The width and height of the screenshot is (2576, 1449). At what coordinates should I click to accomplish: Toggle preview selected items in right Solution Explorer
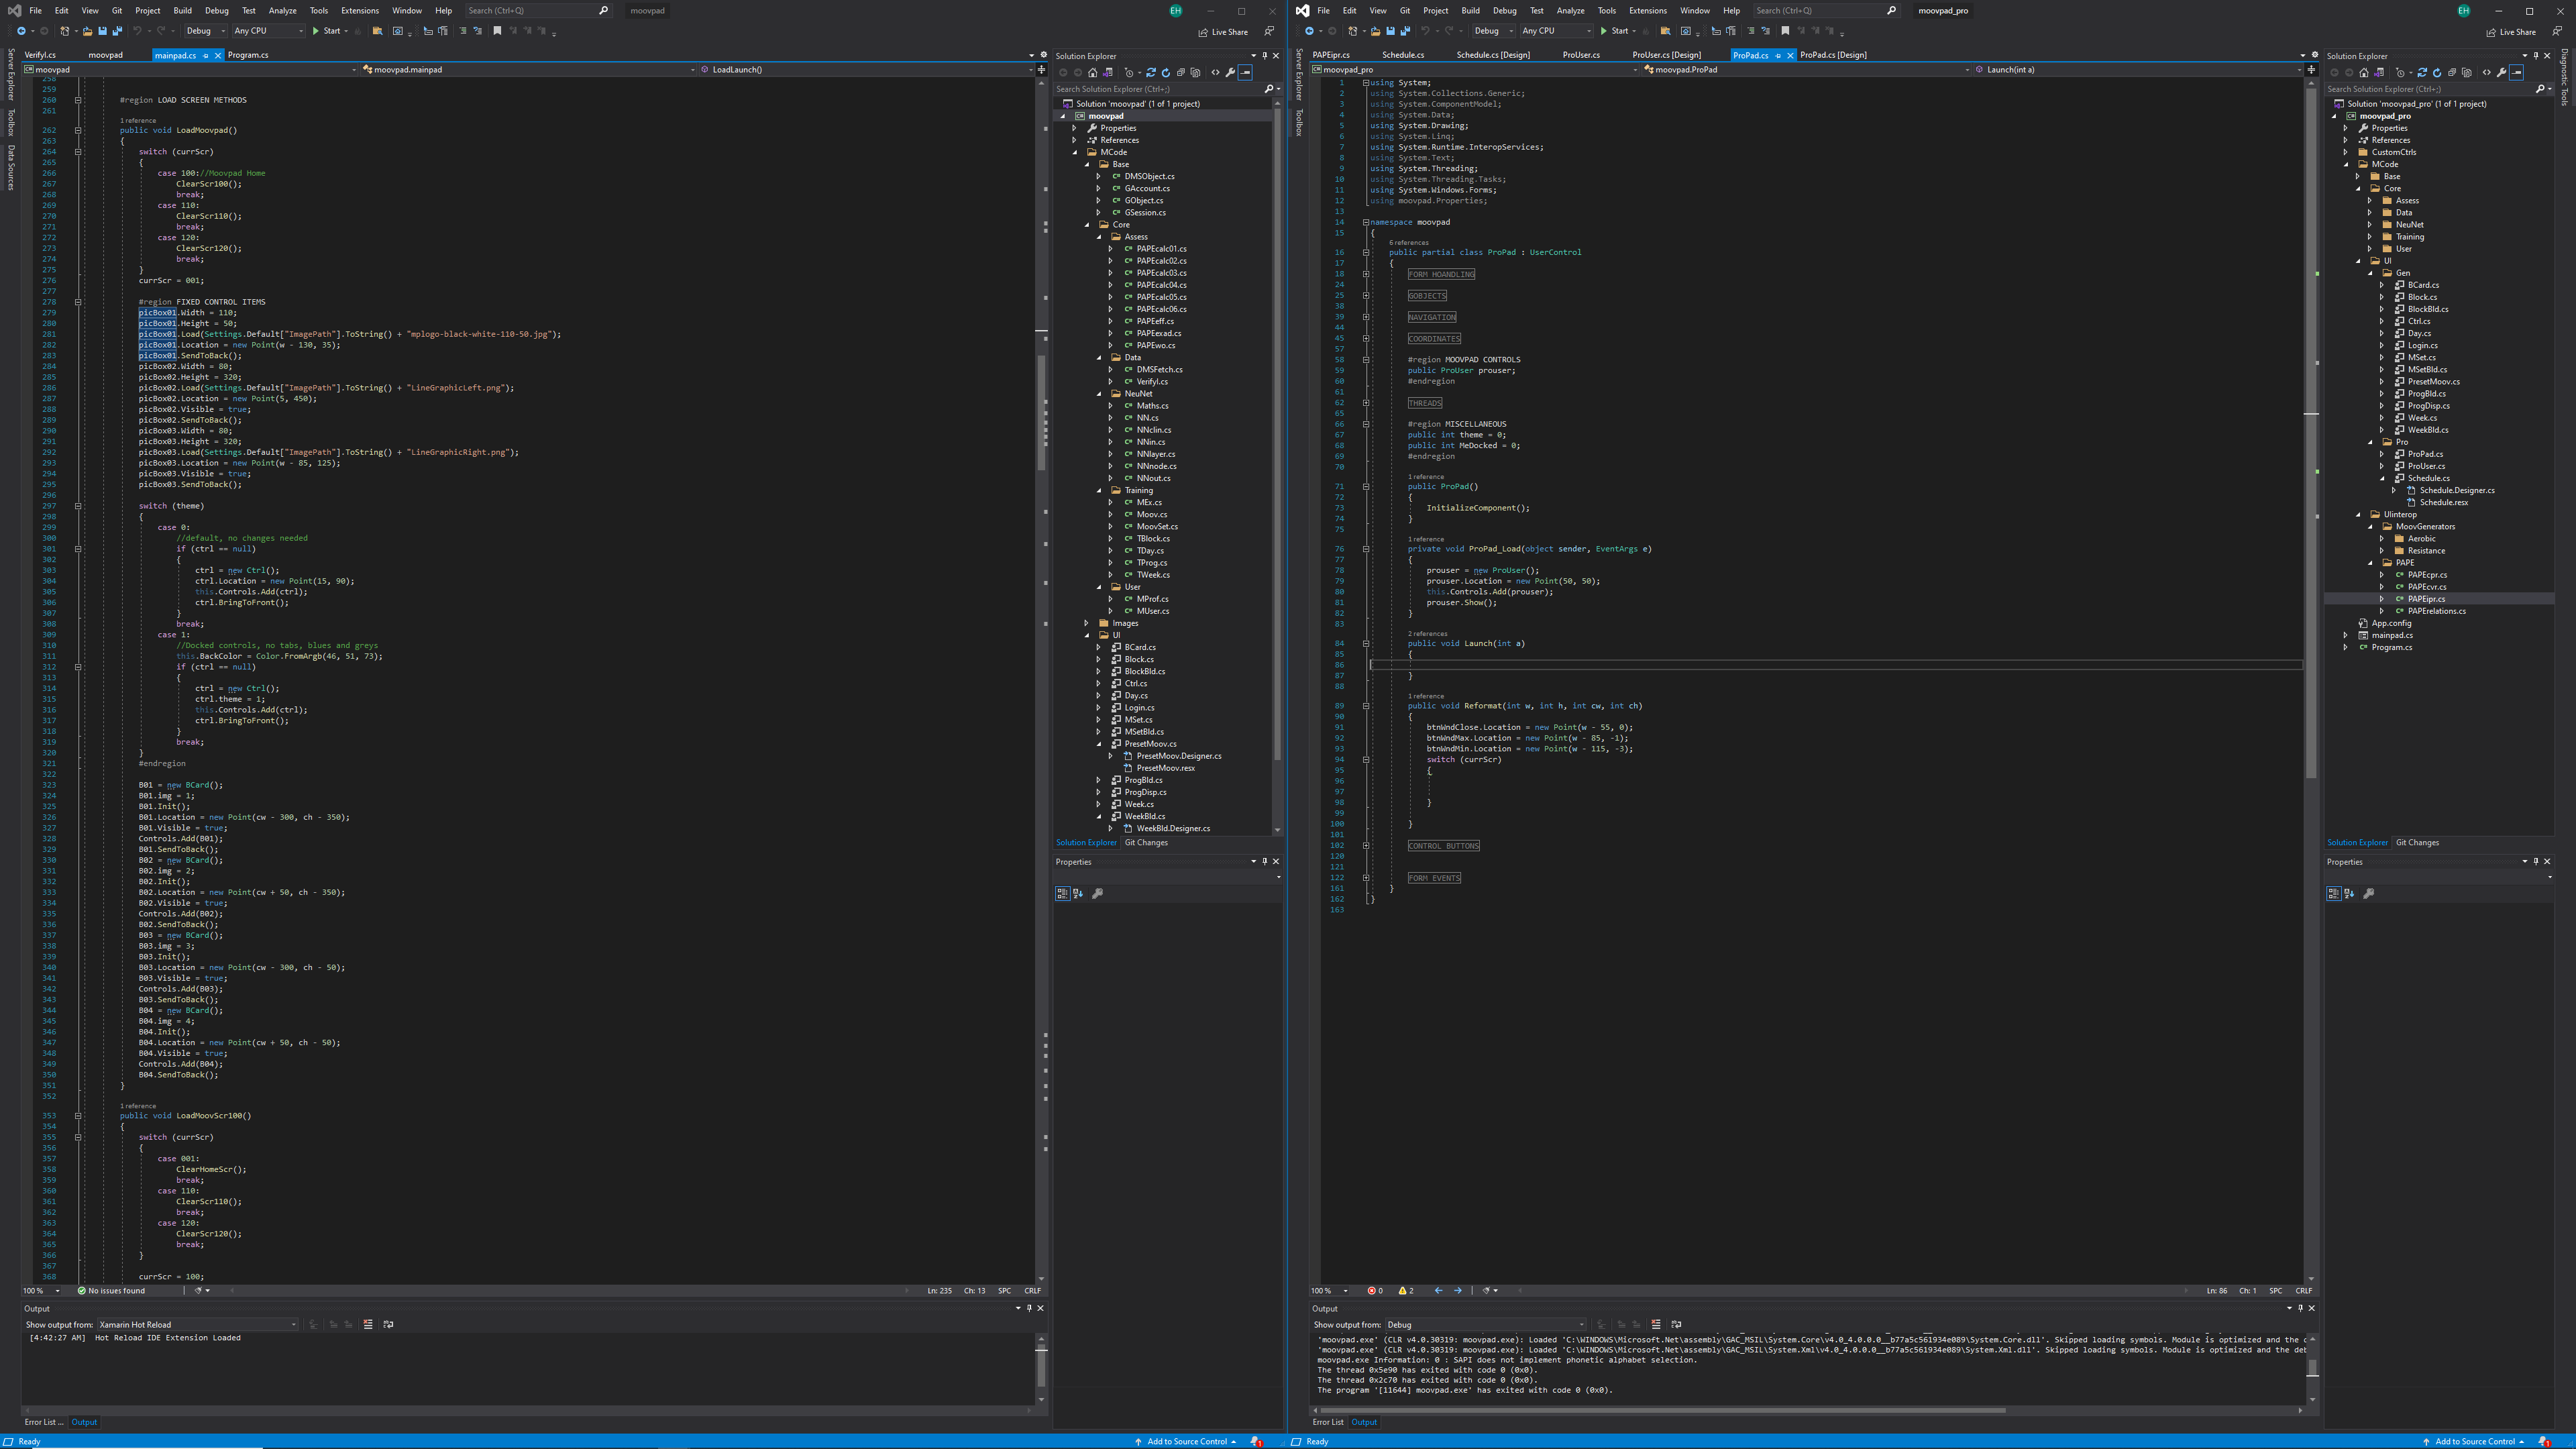pyautogui.click(x=2516, y=73)
